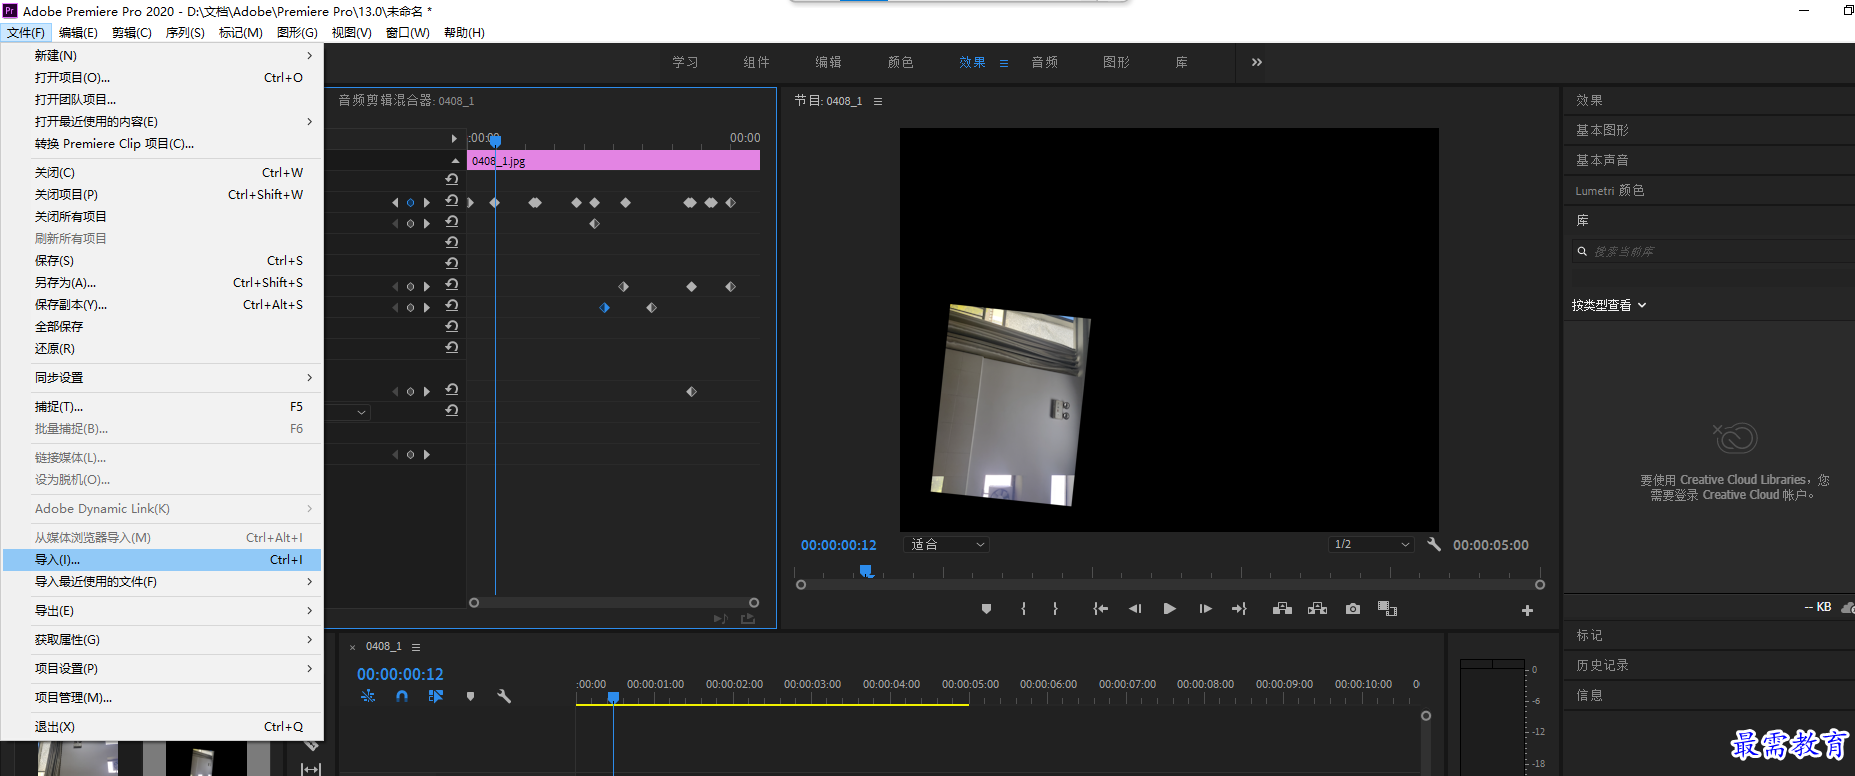Expand workspace overflow chevron
The height and width of the screenshot is (776, 1855).
click(x=1257, y=62)
